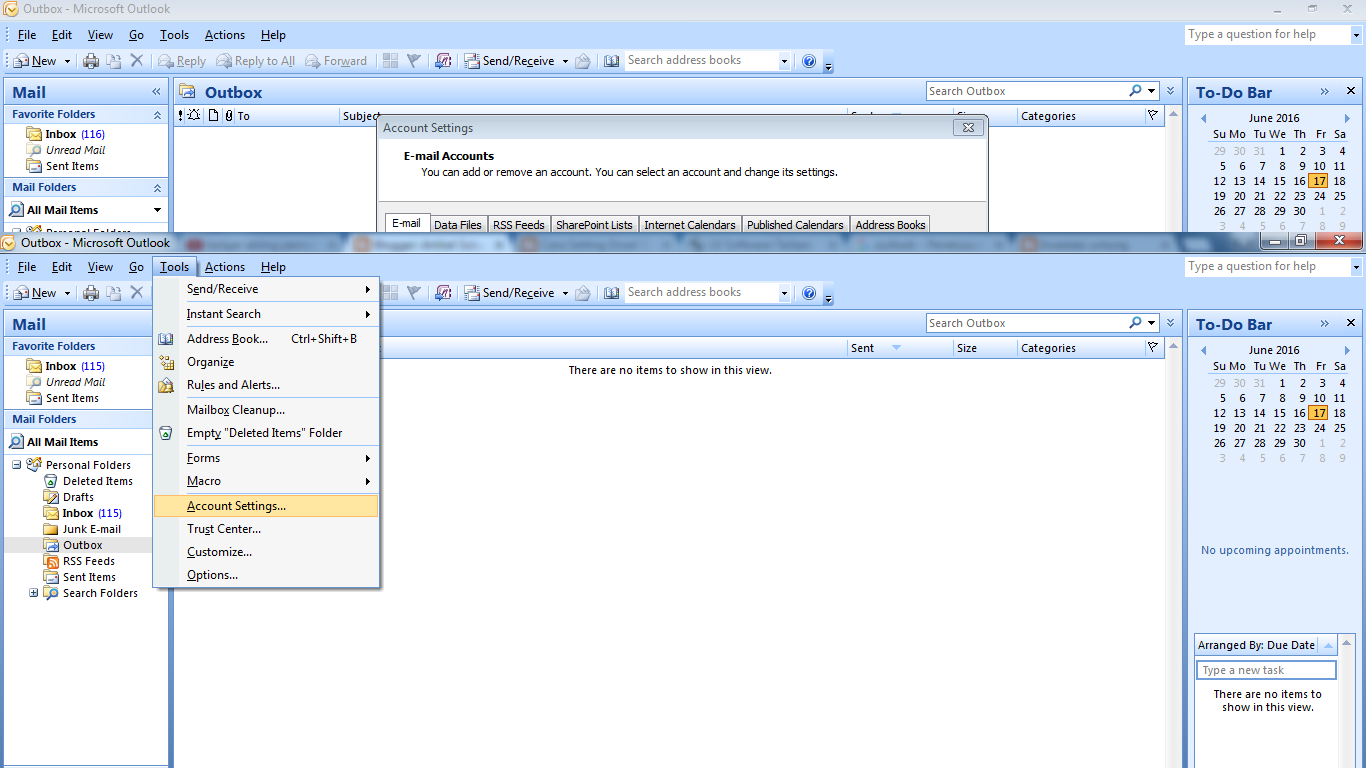
Task: Select Internet Calendars tab in Account Settings
Action: [690, 225]
